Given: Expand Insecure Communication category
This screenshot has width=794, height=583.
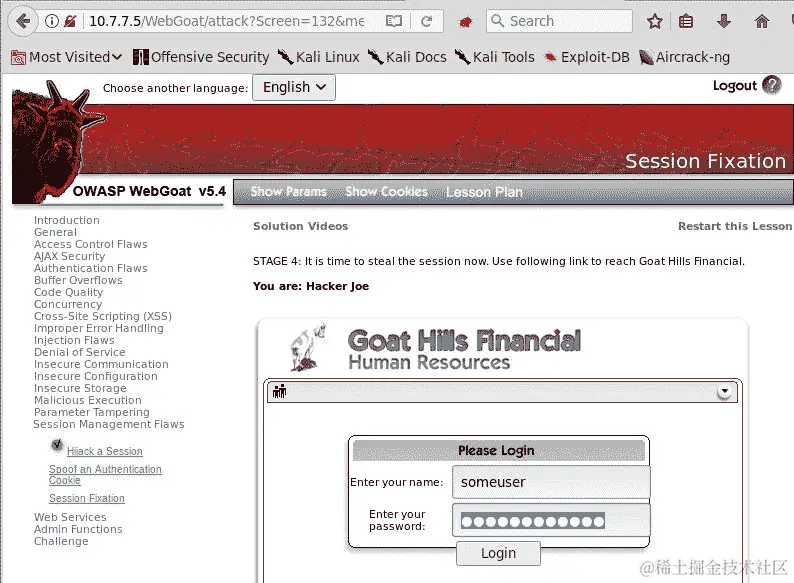Looking at the screenshot, I should (101, 364).
